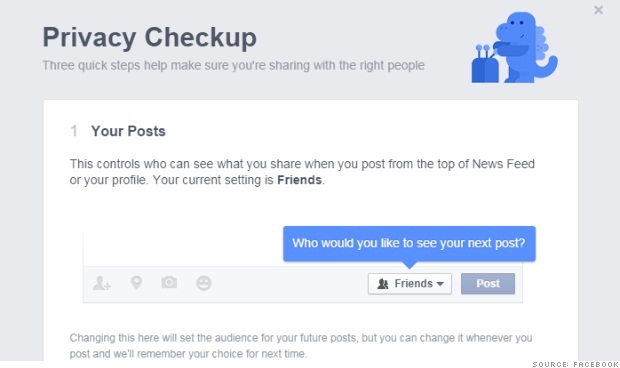Viewport: 620px width, 368px height.
Task: Expand audience selector via the arrow caret
Action: click(x=440, y=284)
